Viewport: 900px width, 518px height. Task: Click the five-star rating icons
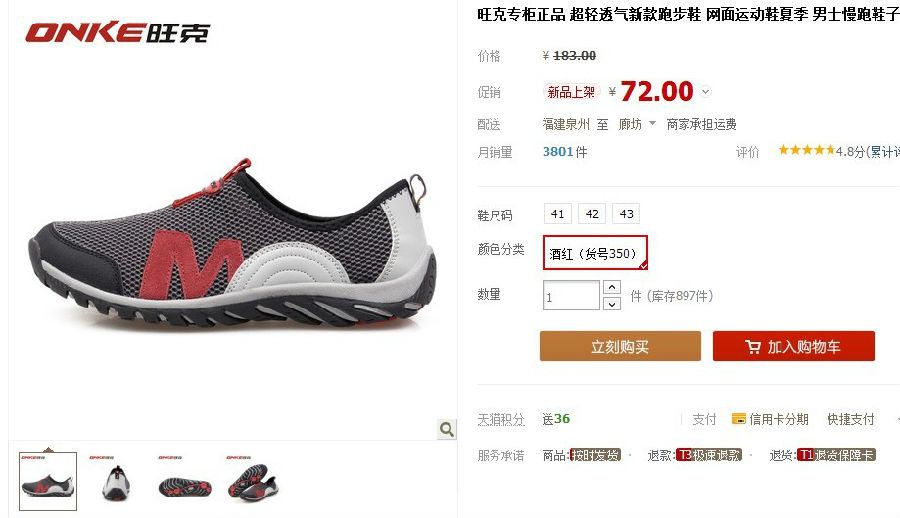pos(806,150)
